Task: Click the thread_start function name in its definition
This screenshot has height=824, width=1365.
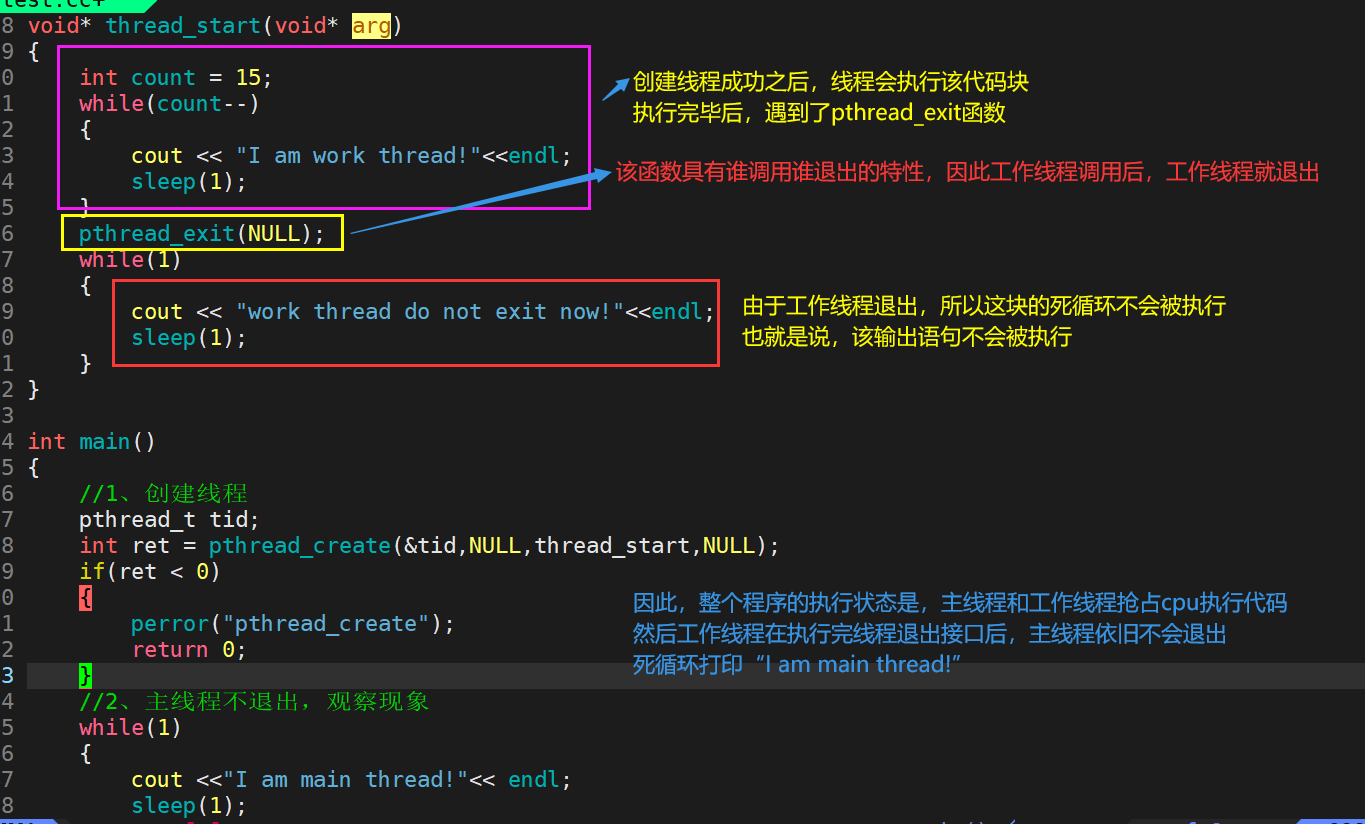Action: (x=183, y=25)
